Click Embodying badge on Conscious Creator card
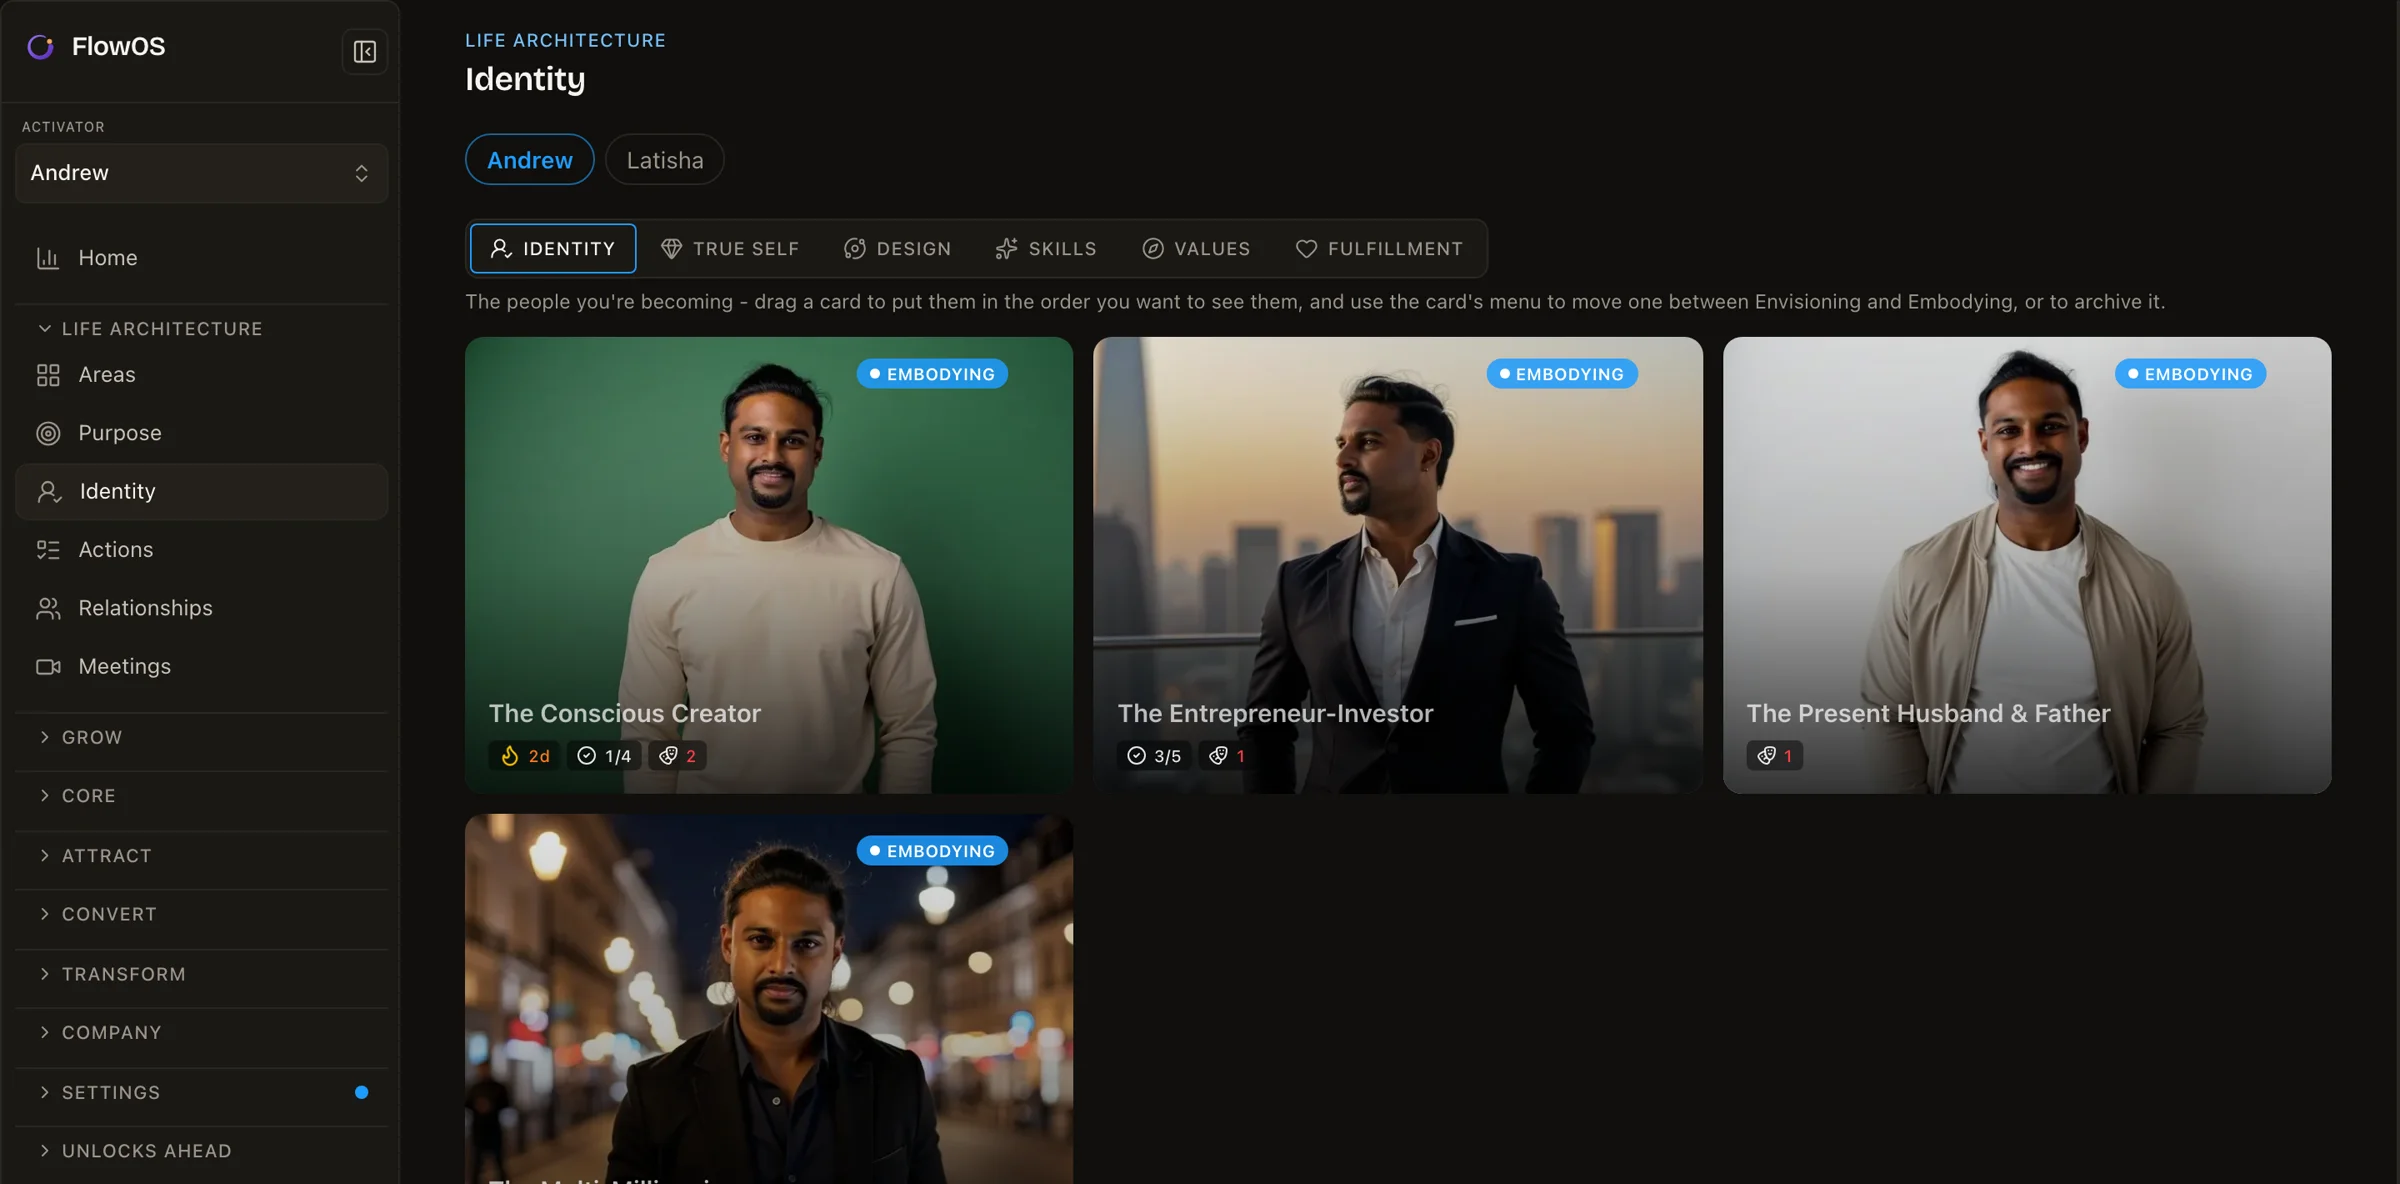Viewport: 2400px width, 1184px height. 932,374
